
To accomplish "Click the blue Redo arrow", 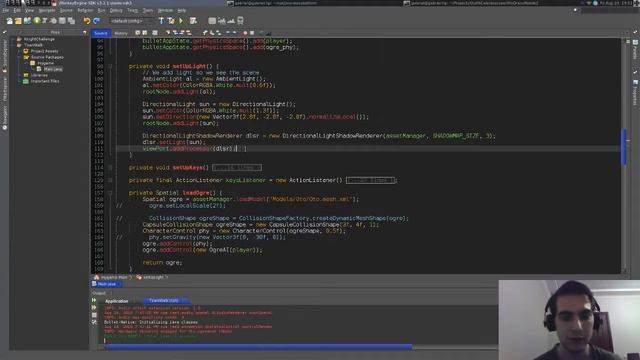I will pyautogui.click(x=96, y=21).
